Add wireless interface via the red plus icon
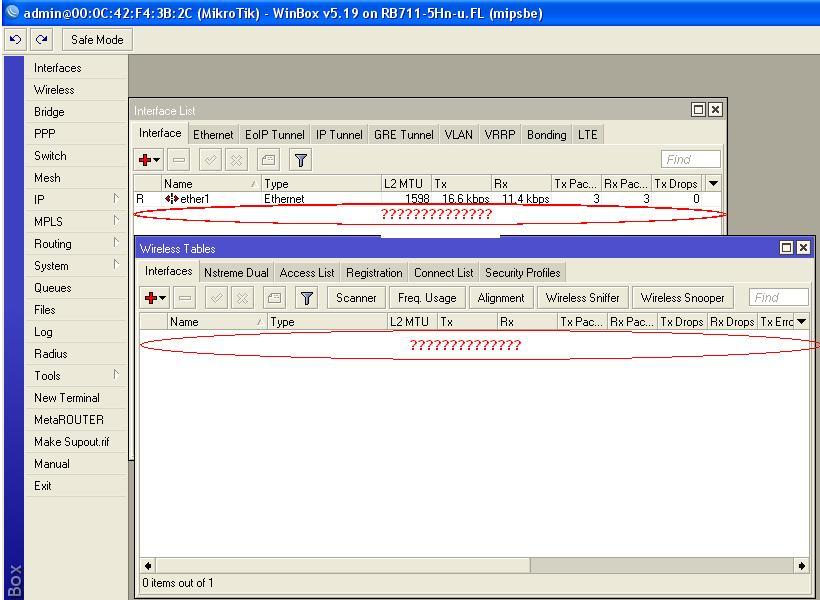The width and height of the screenshot is (820, 600). (151, 297)
